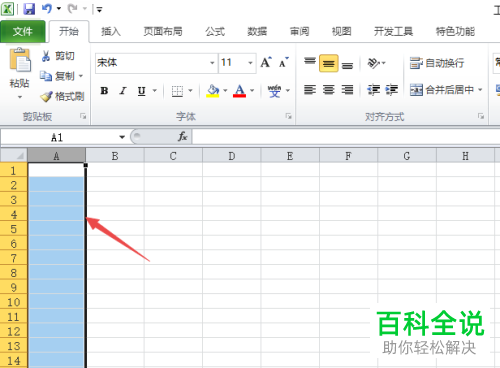Activate the 格式刷 format painter
The image size is (500, 368).
point(62,97)
